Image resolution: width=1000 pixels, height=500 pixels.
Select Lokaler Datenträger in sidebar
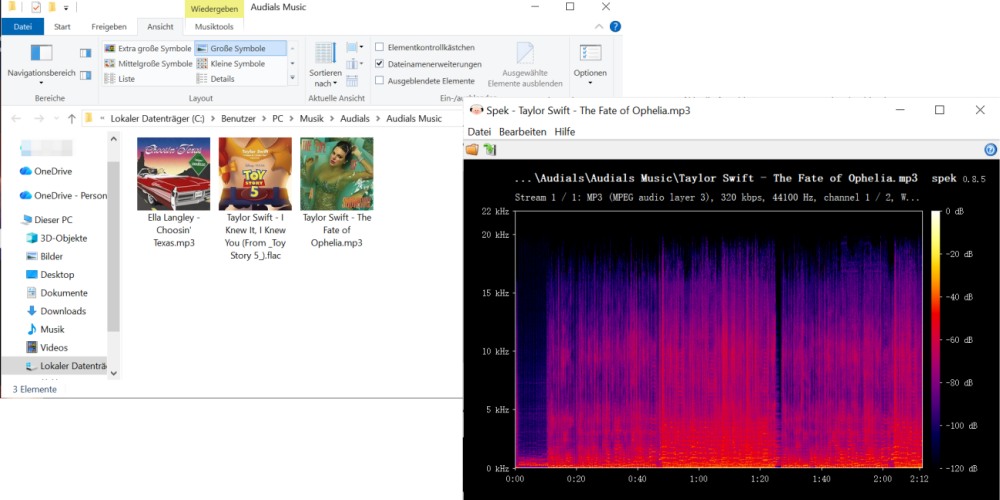(x=54, y=366)
